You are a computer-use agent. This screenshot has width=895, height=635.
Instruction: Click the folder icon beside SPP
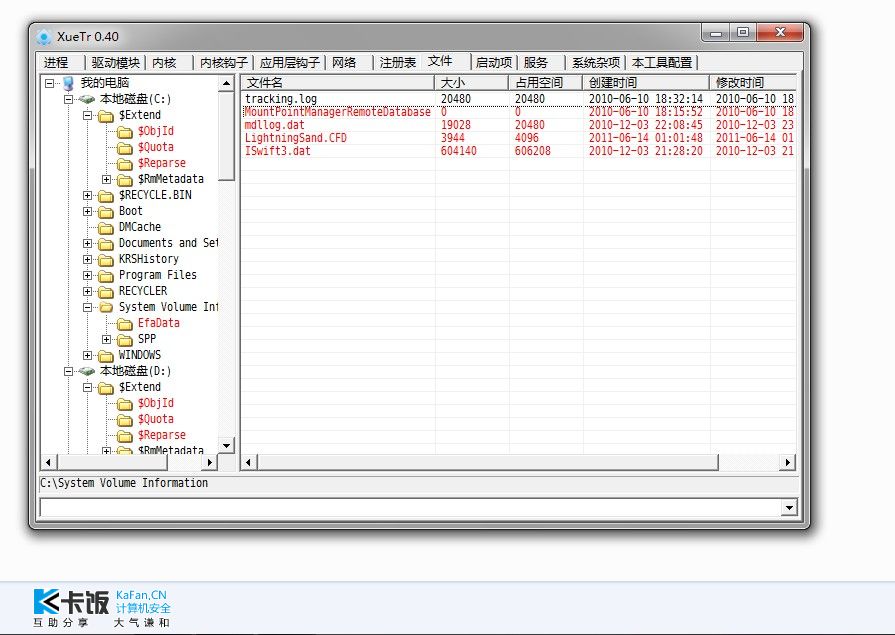(x=124, y=340)
